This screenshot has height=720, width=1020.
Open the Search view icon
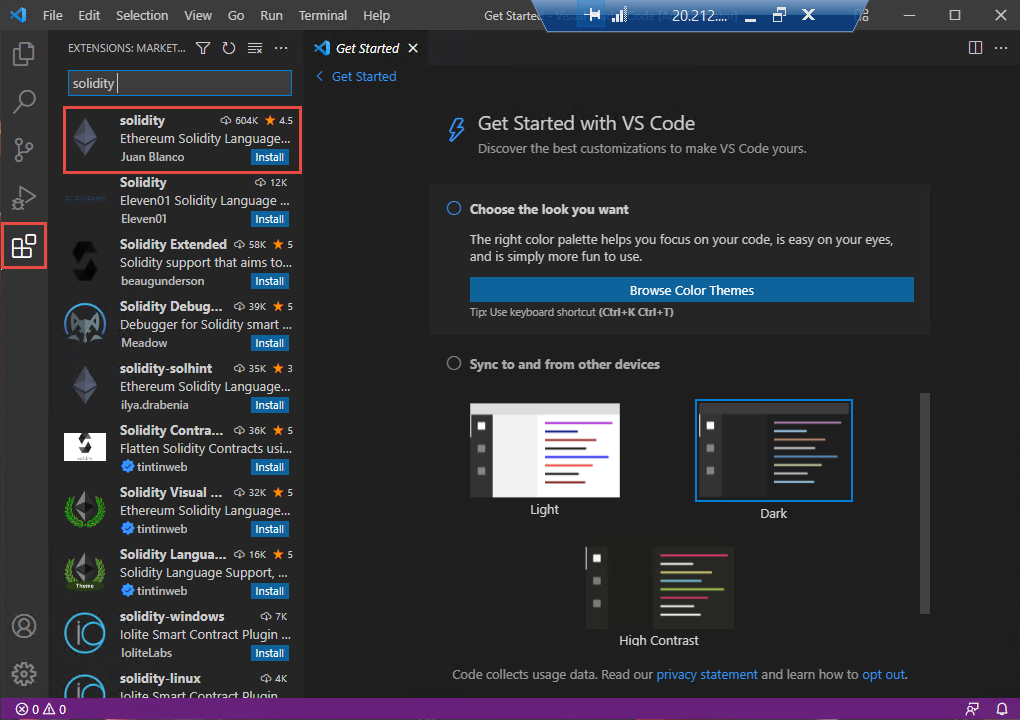[24, 101]
